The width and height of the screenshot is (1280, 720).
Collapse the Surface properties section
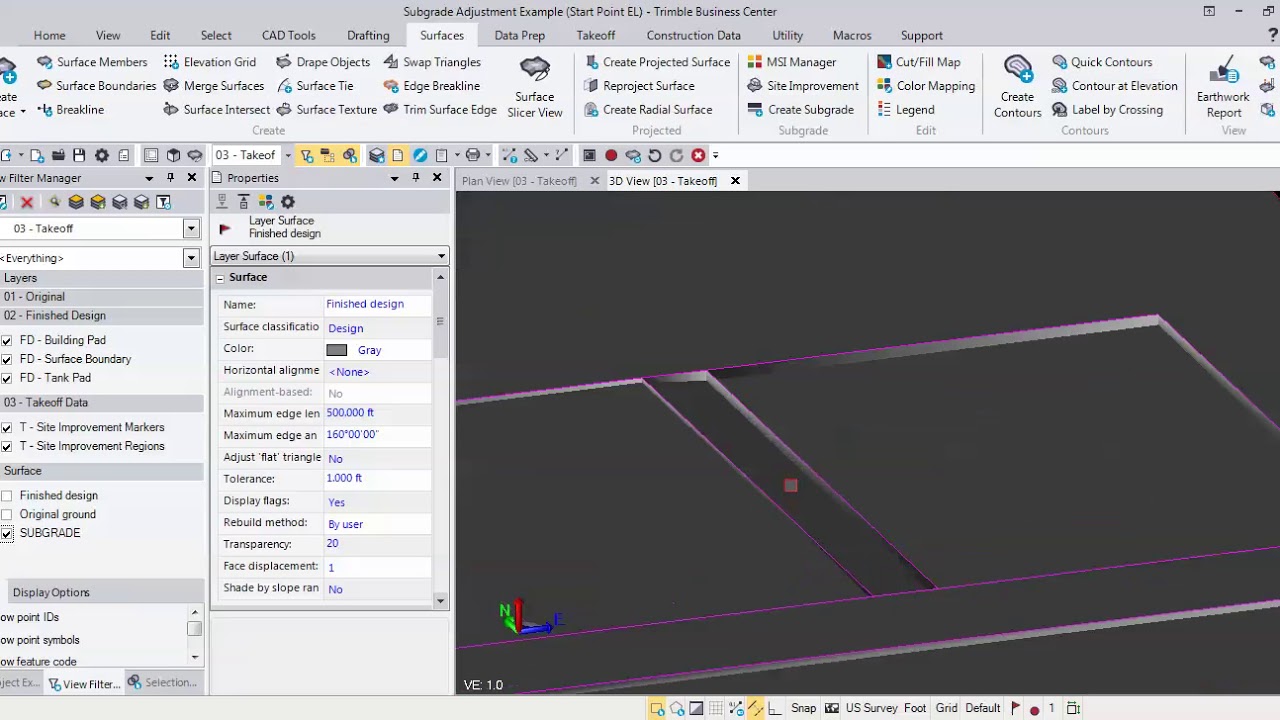pyautogui.click(x=220, y=278)
